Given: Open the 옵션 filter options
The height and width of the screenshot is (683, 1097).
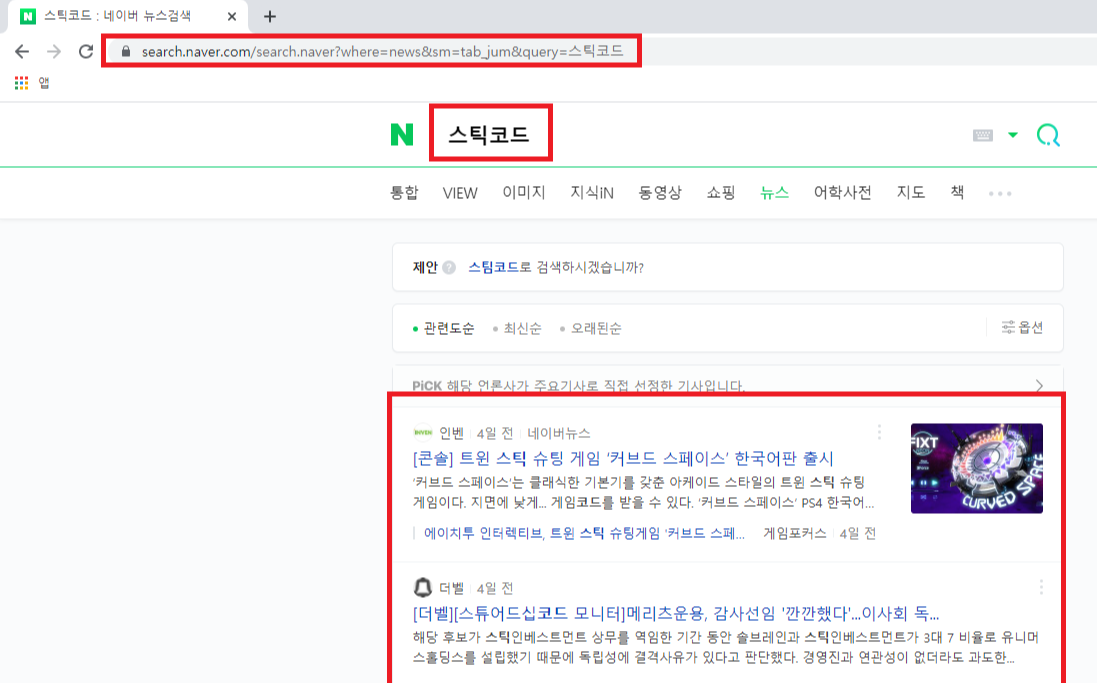Looking at the screenshot, I should pos(1022,327).
